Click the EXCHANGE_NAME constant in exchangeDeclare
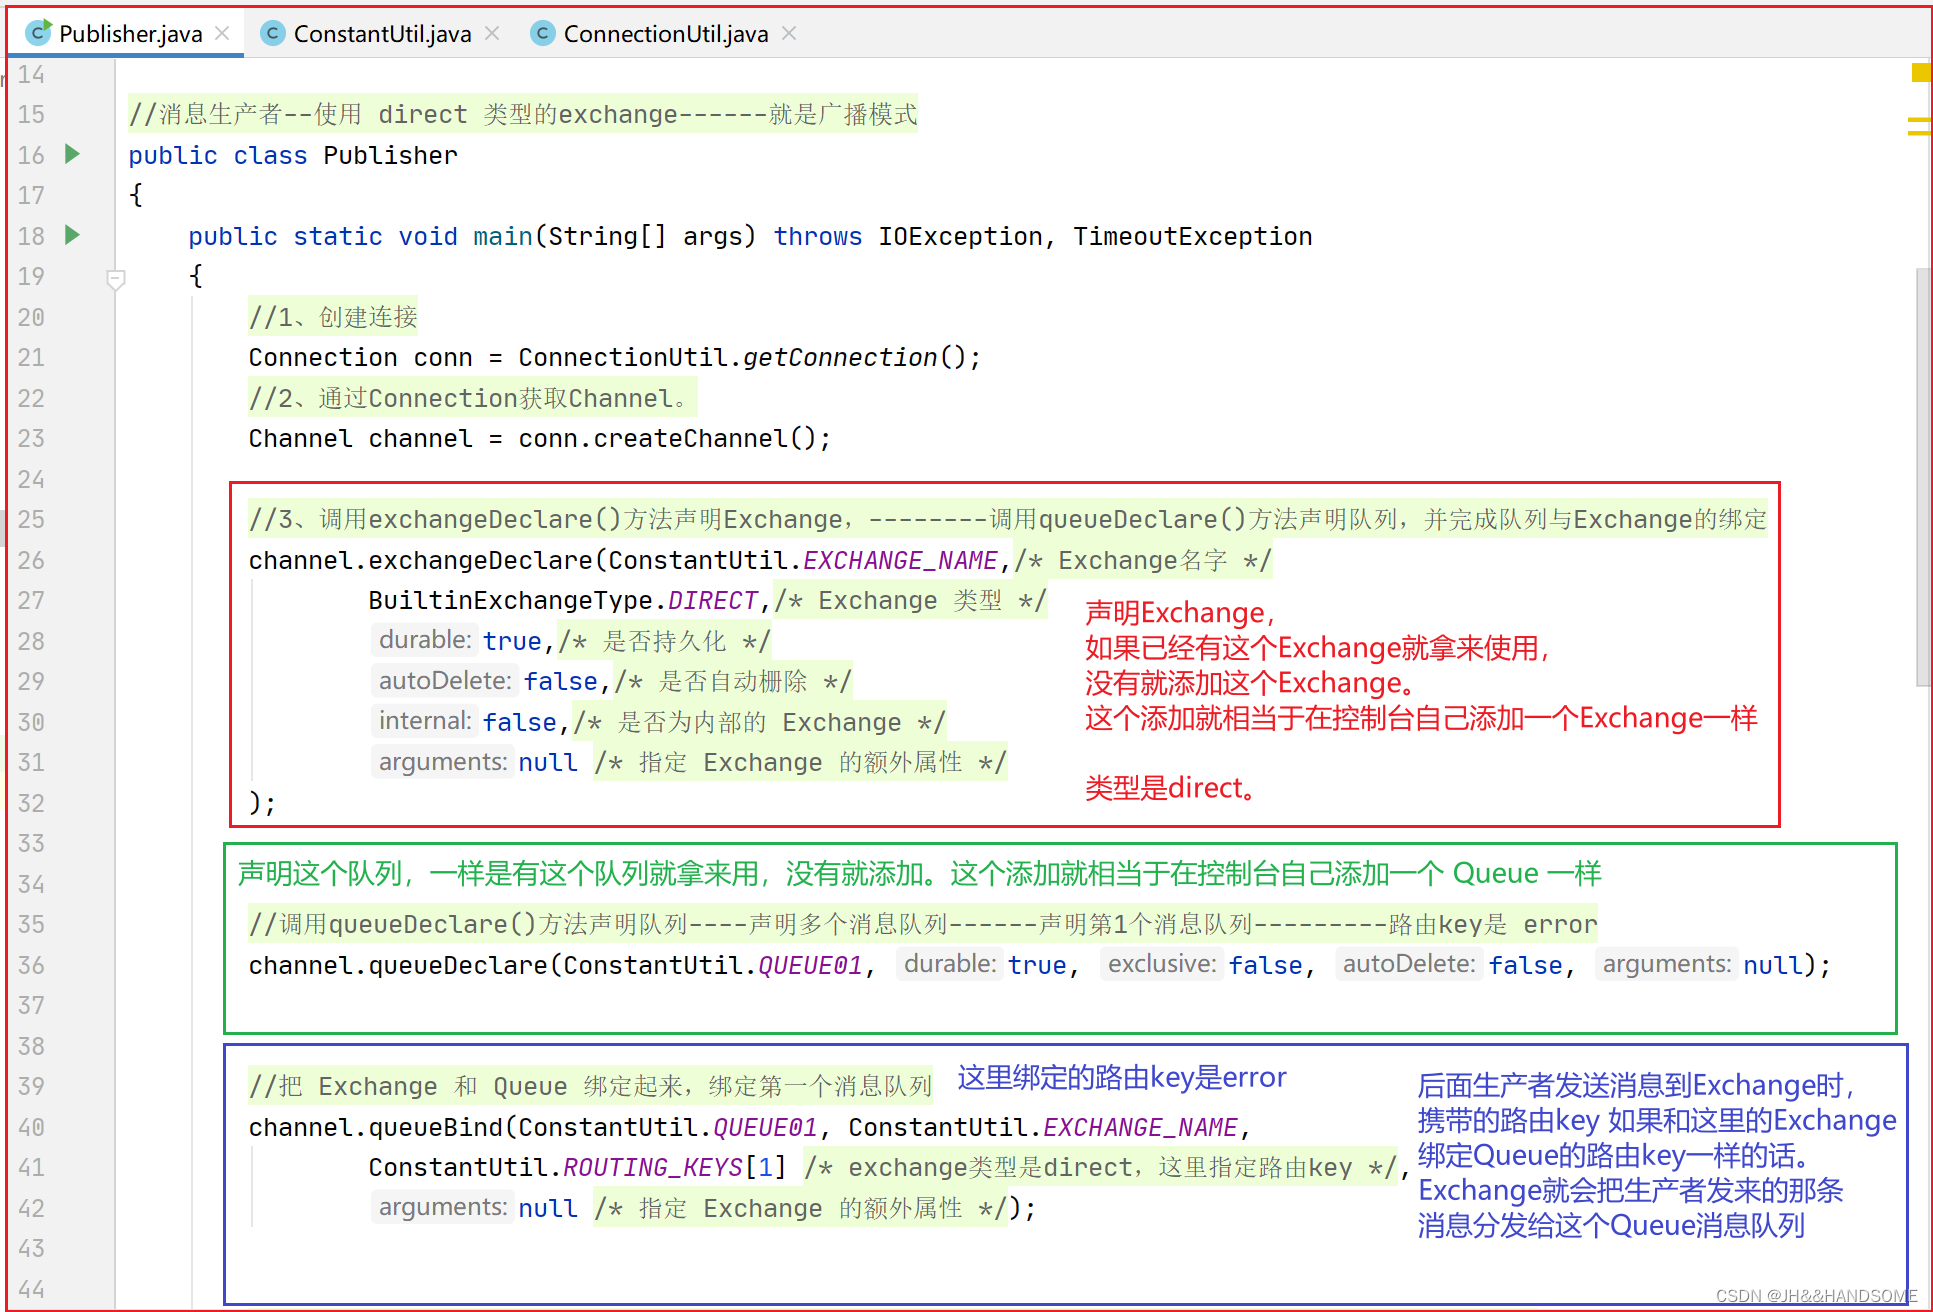The image size is (1933, 1312). point(900,560)
